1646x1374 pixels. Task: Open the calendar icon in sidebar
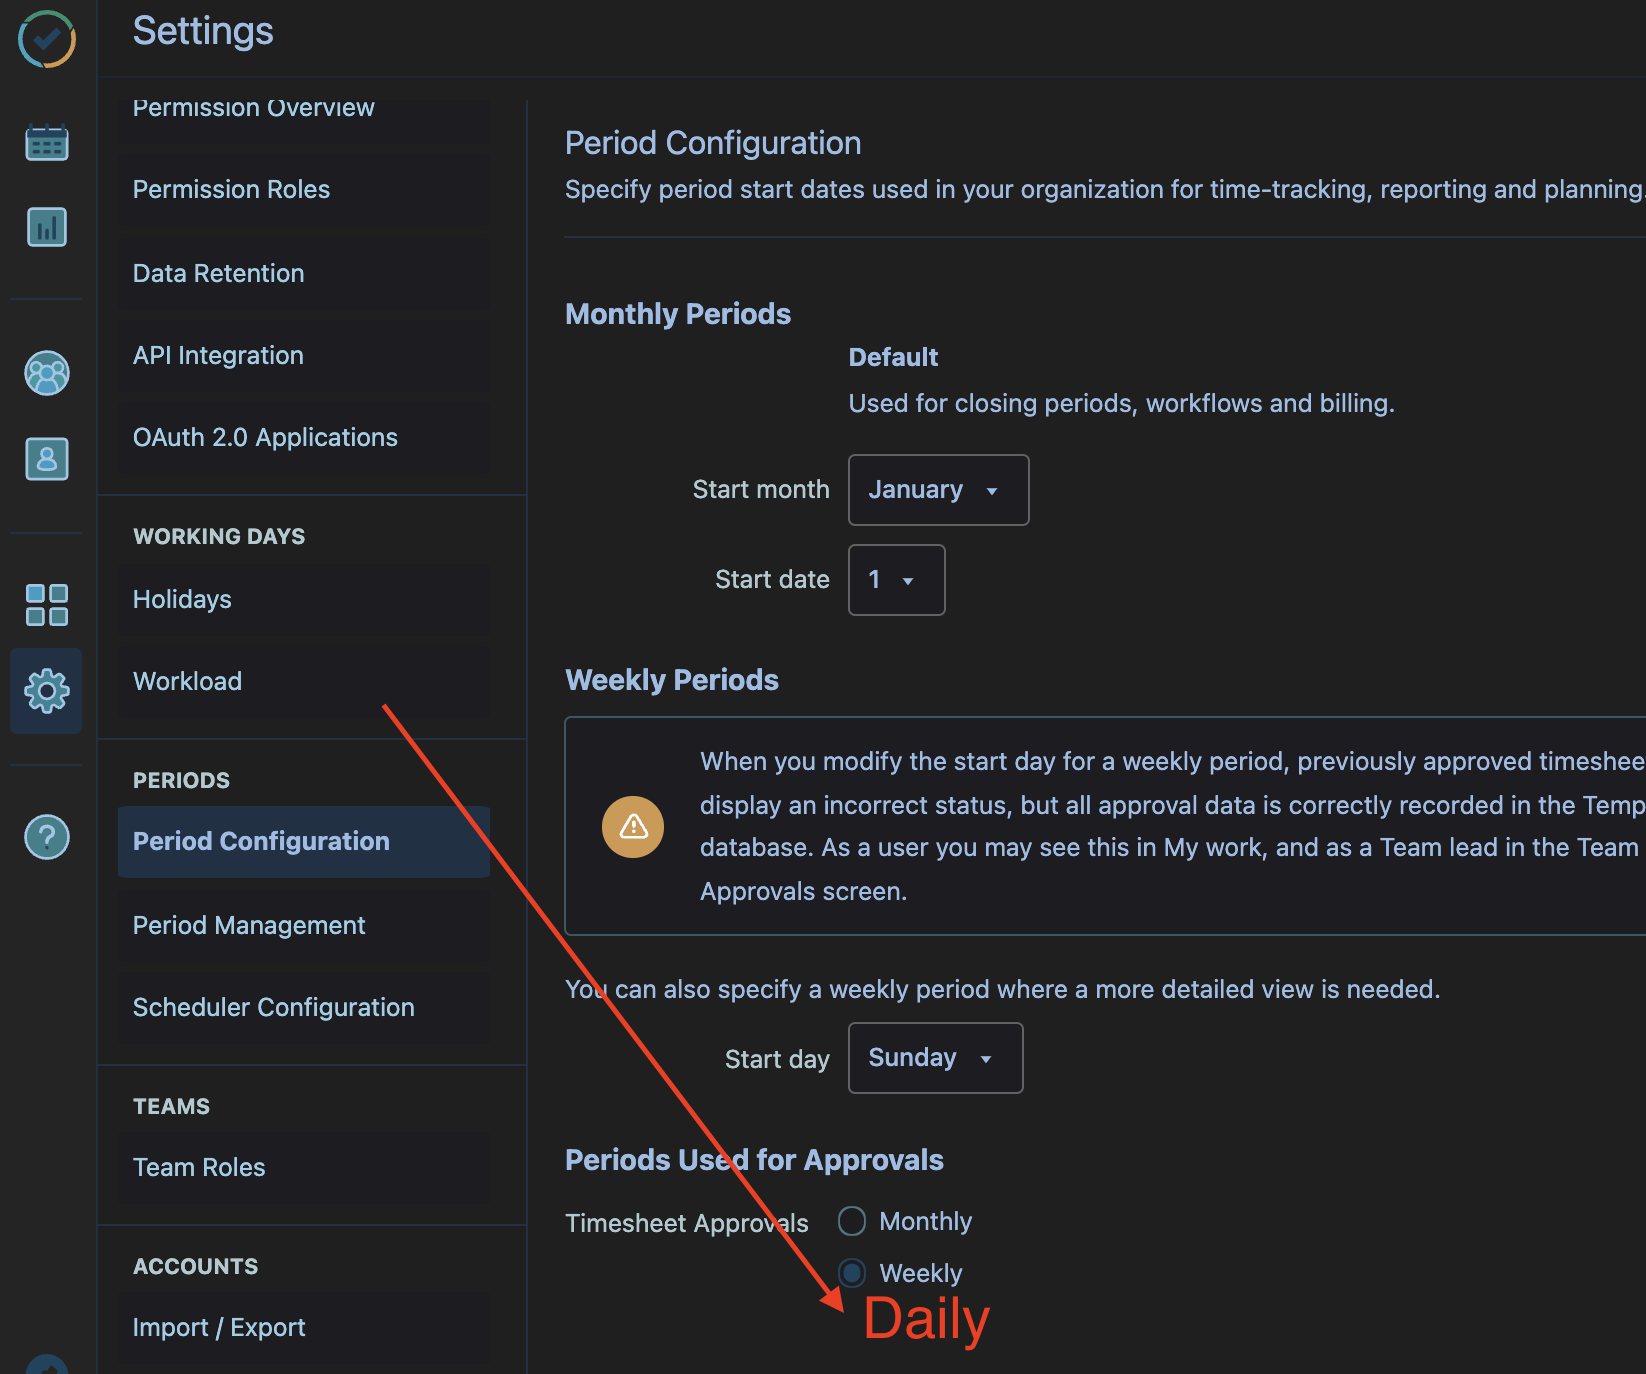click(x=47, y=143)
